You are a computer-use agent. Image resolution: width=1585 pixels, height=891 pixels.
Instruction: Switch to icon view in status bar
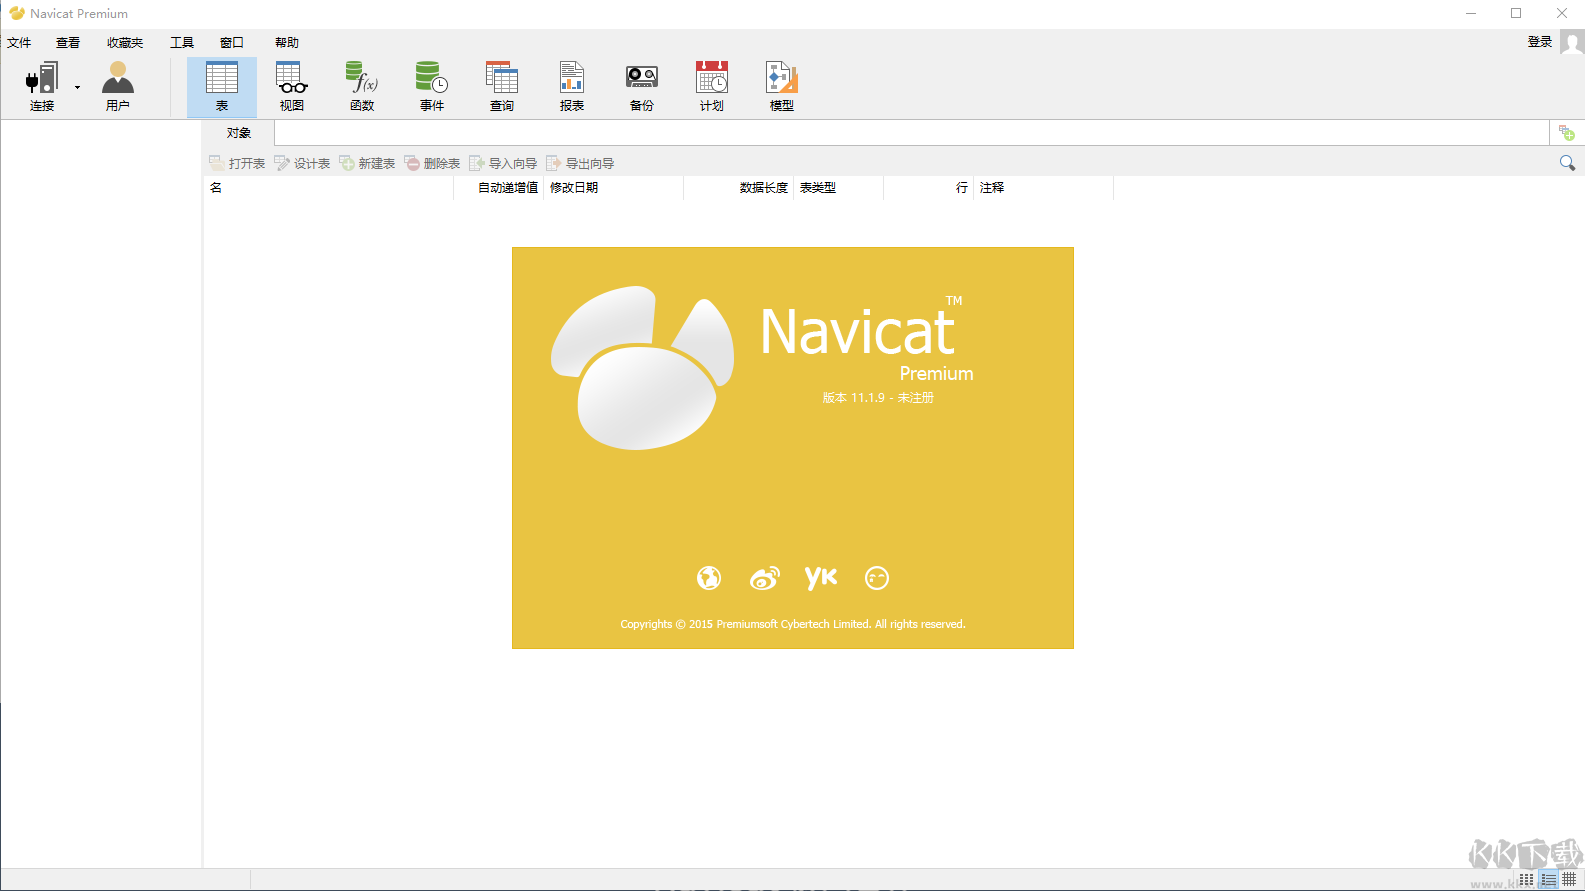click(x=1526, y=880)
